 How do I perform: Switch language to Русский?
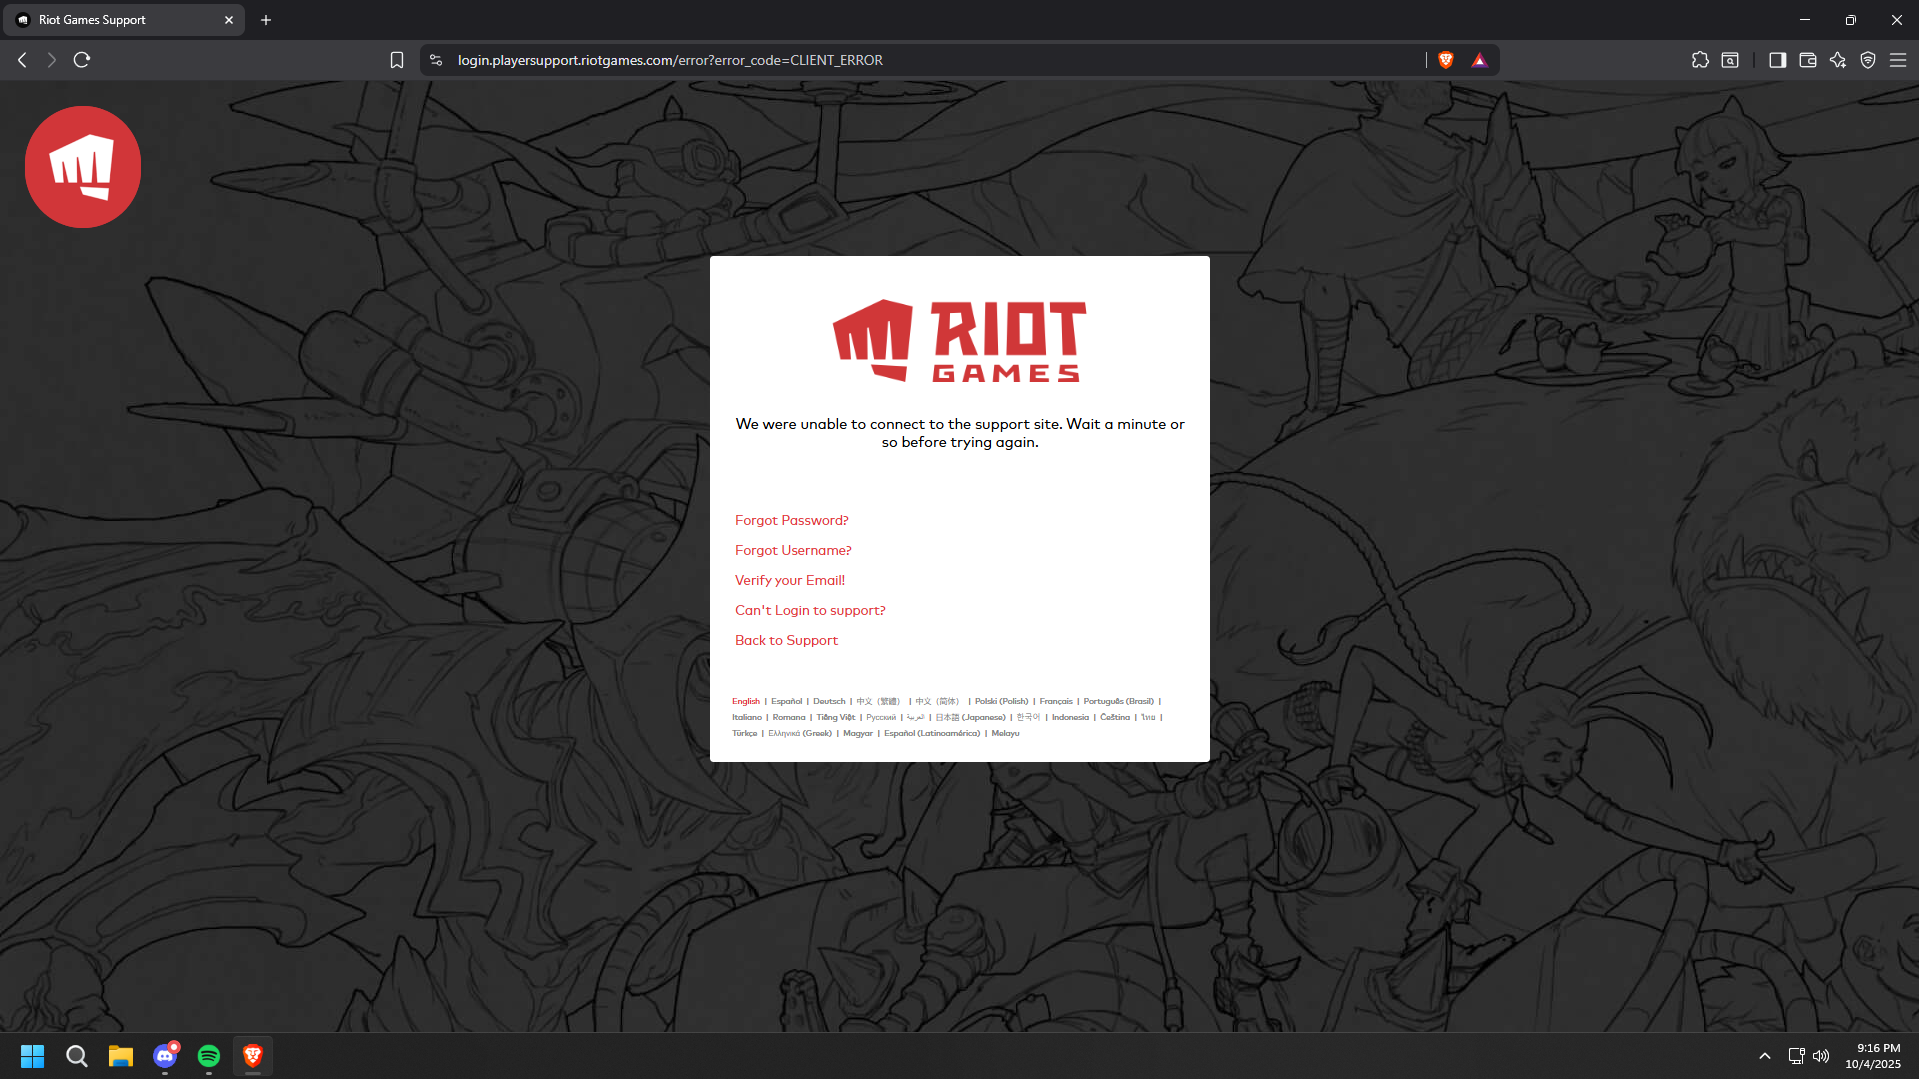point(881,717)
